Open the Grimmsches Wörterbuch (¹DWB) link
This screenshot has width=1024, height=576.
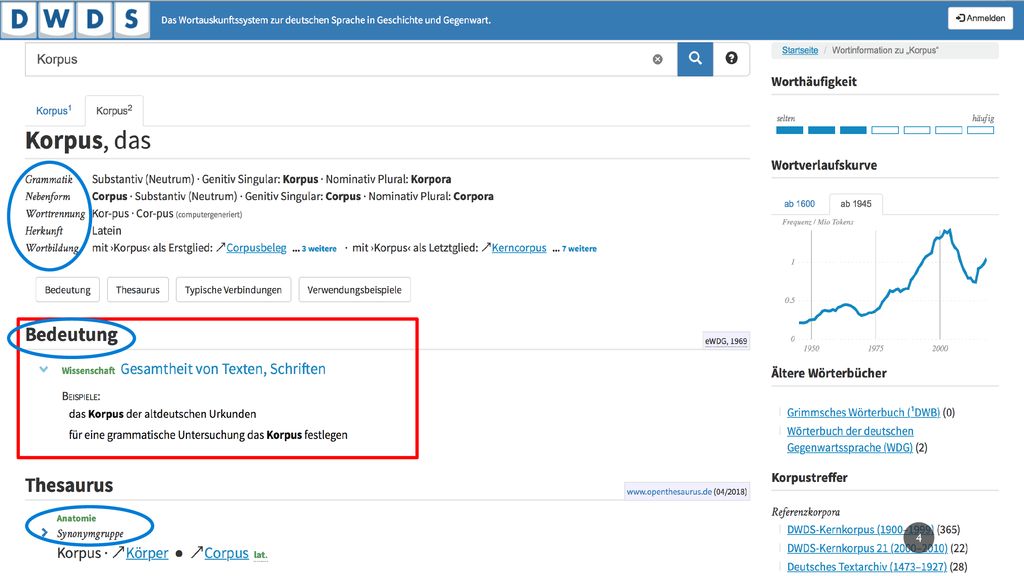pos(863,413)
